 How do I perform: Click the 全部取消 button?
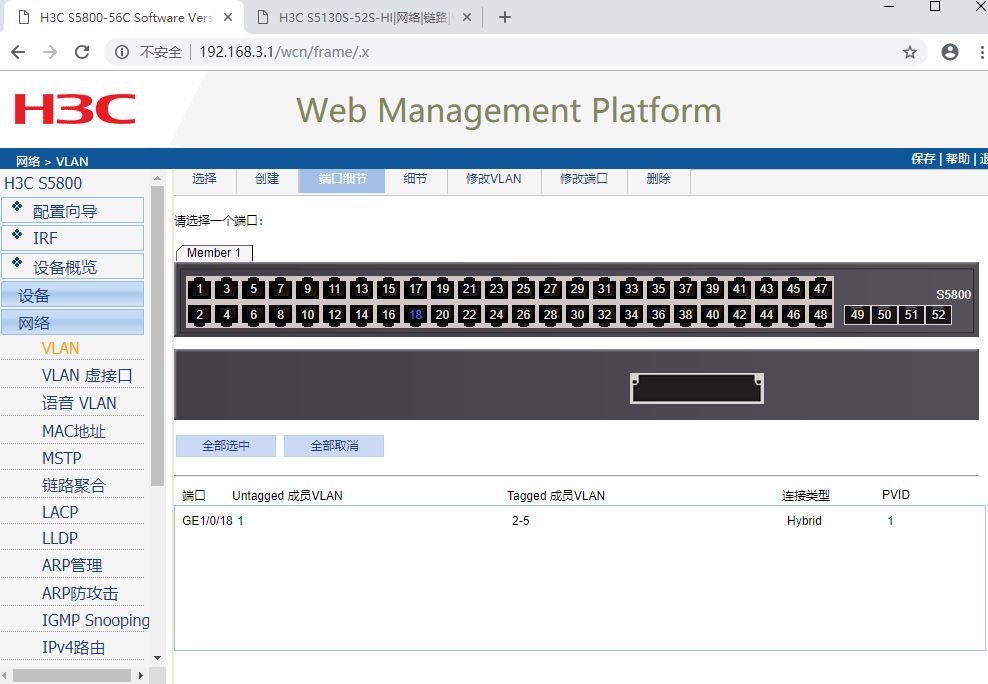(x=334, y=446)
